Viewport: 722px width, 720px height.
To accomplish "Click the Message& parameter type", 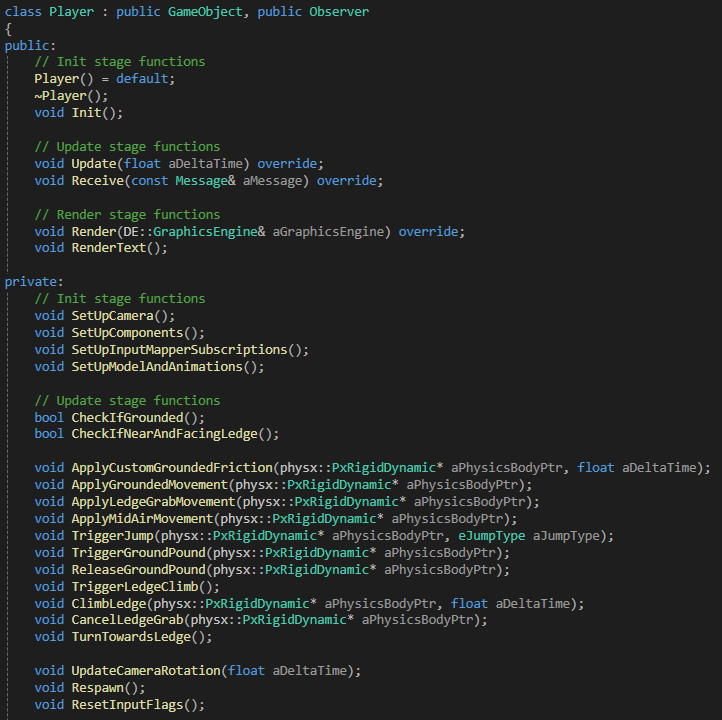I will point(205,180).
